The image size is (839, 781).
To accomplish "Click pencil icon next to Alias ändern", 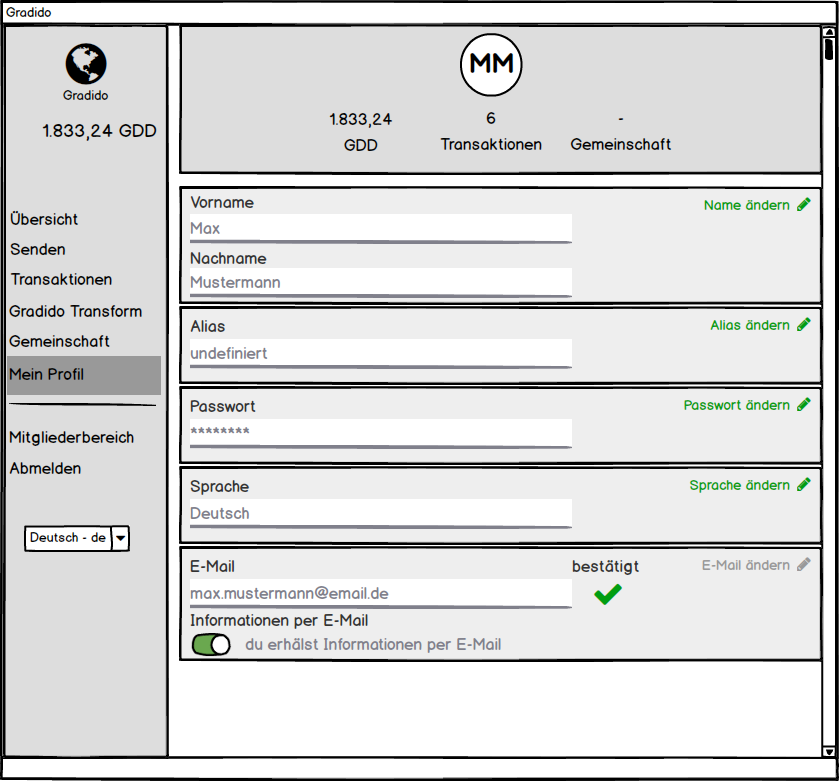I will [x=804, y=325].
